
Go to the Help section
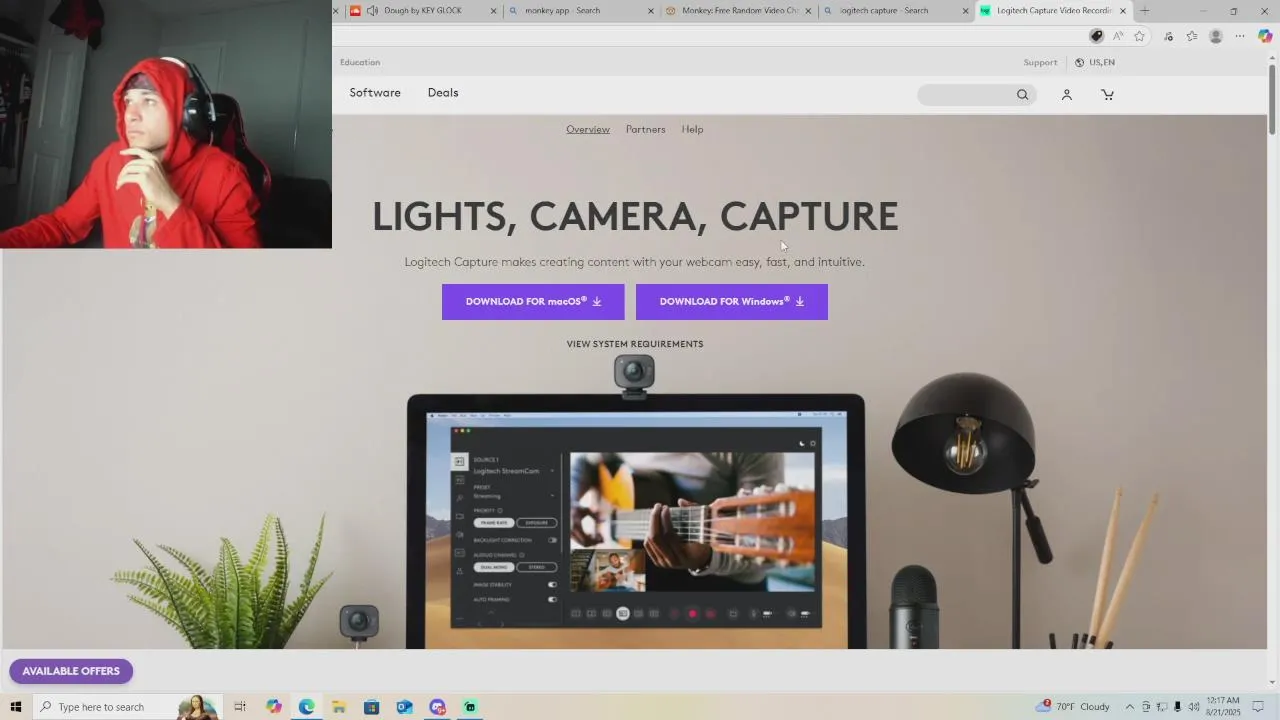[693, 130]
